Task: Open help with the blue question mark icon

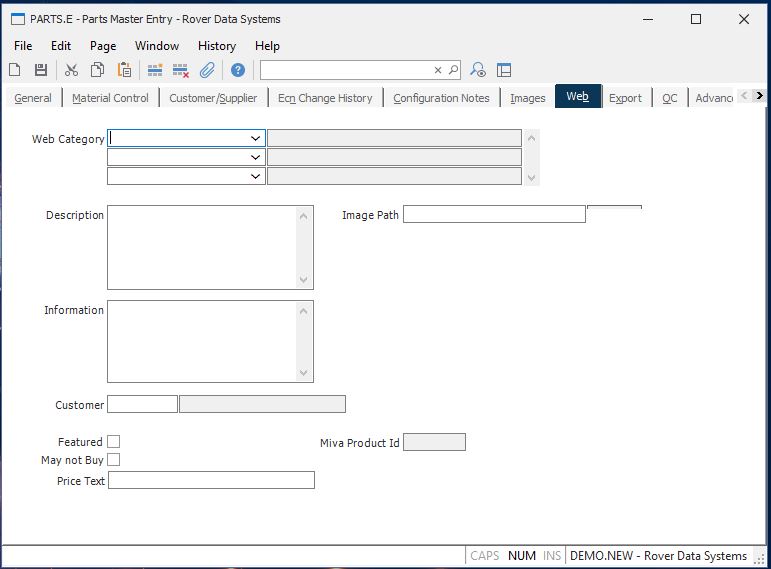Action: pos(238,70)
